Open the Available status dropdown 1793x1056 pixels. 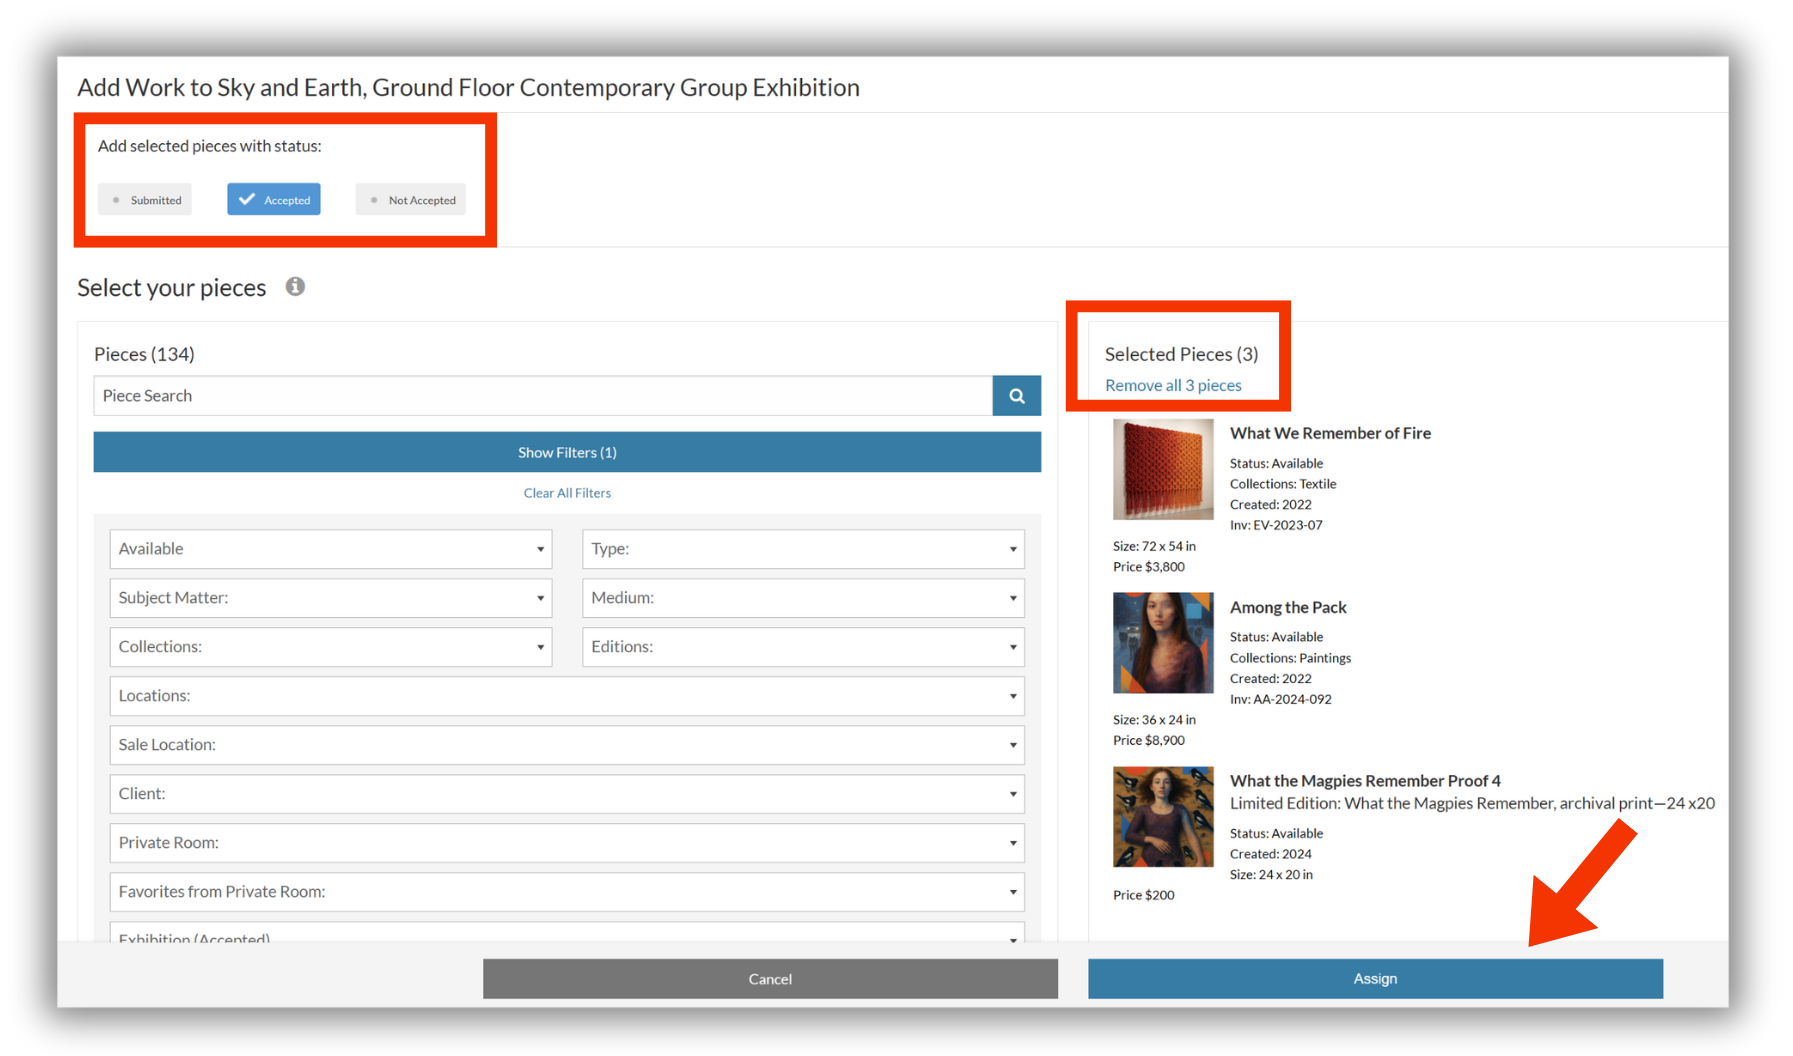(331, 549)
